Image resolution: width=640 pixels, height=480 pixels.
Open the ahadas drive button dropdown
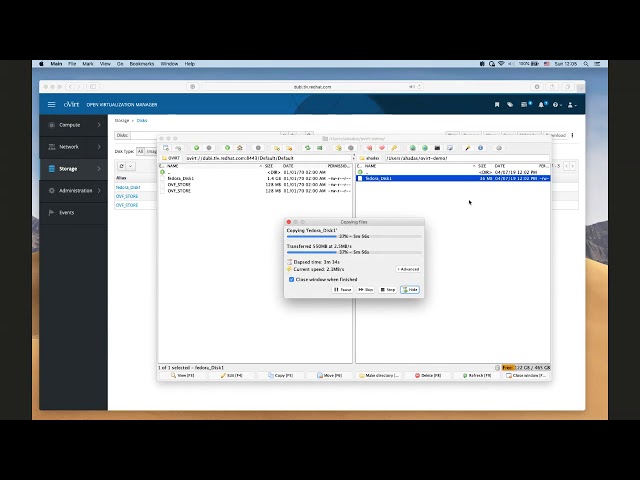pos(369,158)
